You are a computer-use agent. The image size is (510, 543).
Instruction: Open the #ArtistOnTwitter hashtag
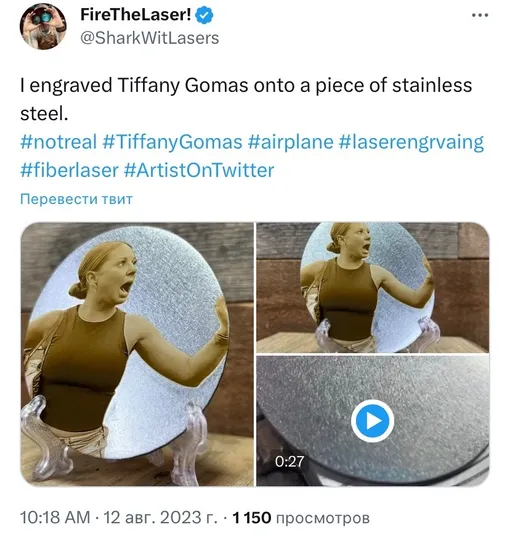199,170
